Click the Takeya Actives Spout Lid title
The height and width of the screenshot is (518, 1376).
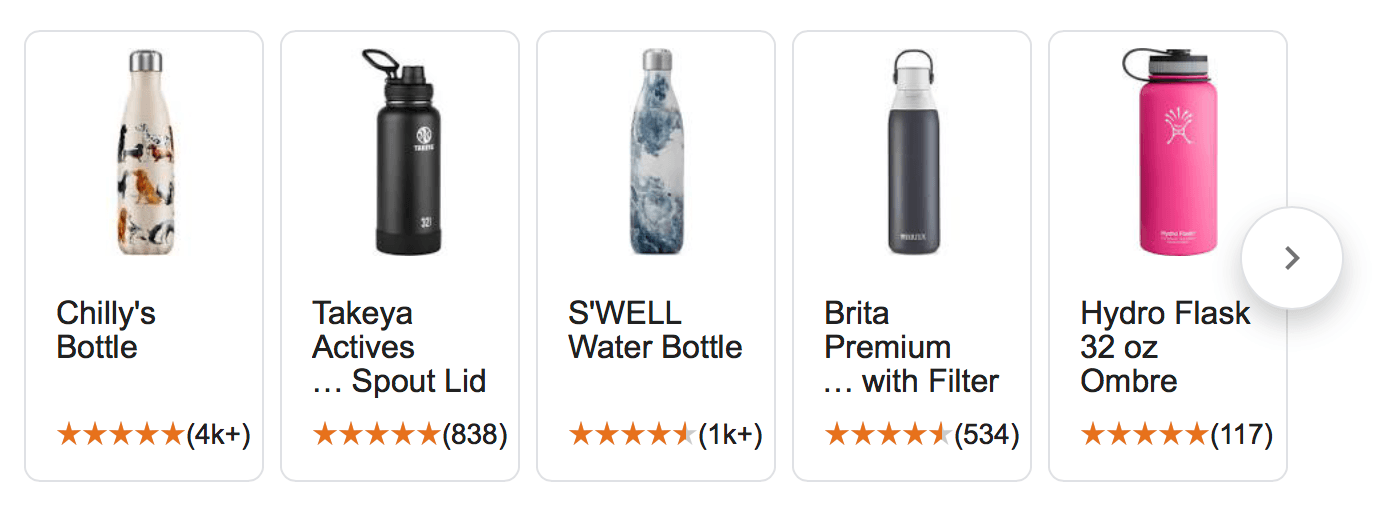(399, 347)
